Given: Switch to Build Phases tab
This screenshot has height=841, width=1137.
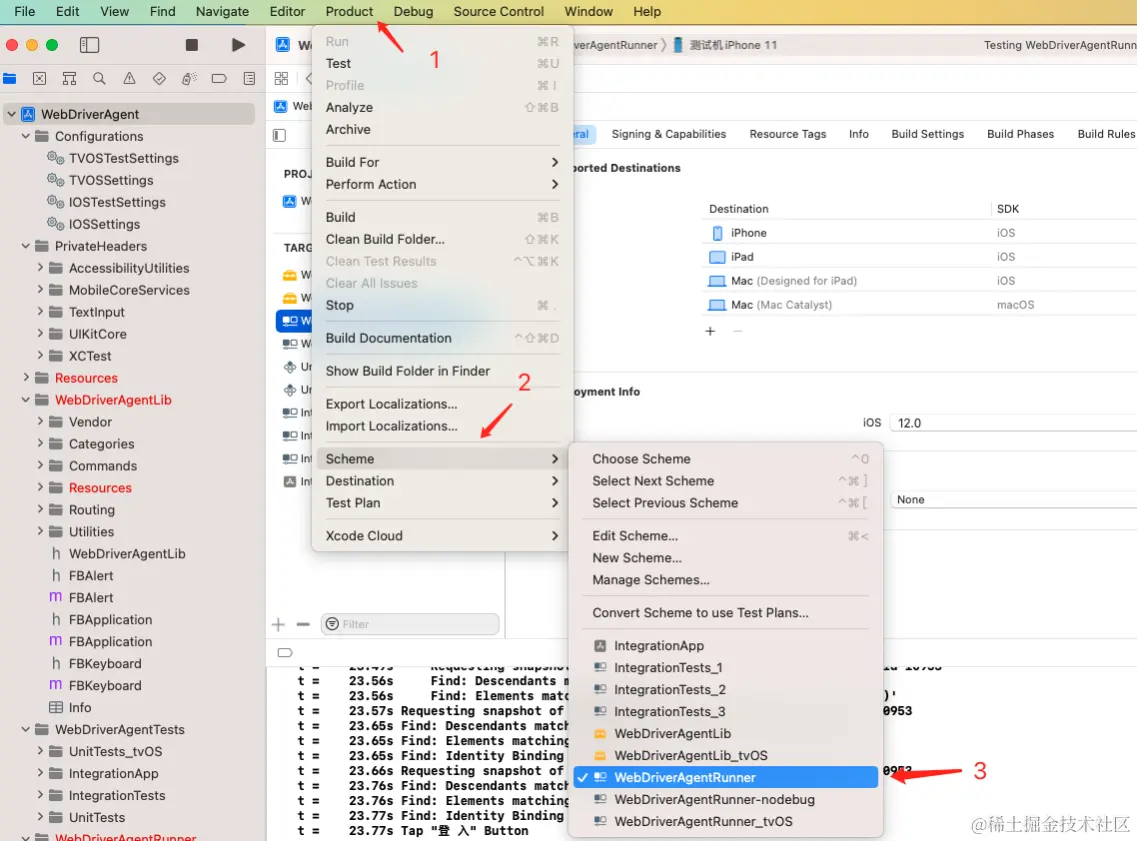Looking at the screenshot, I should [1020, 134].
